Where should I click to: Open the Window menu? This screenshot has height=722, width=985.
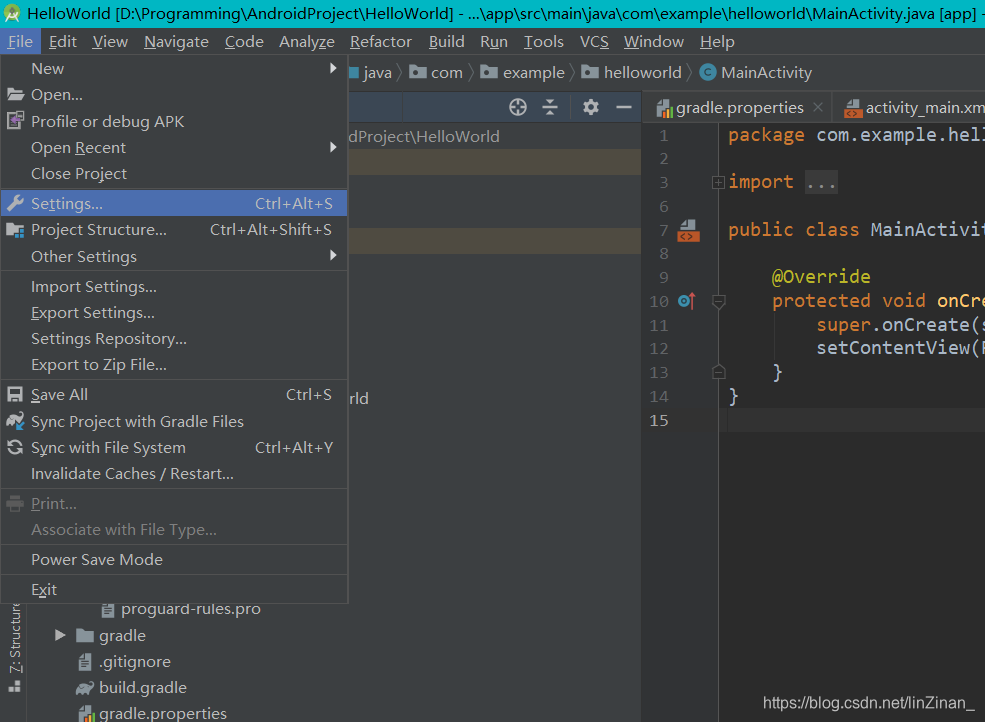653,41
